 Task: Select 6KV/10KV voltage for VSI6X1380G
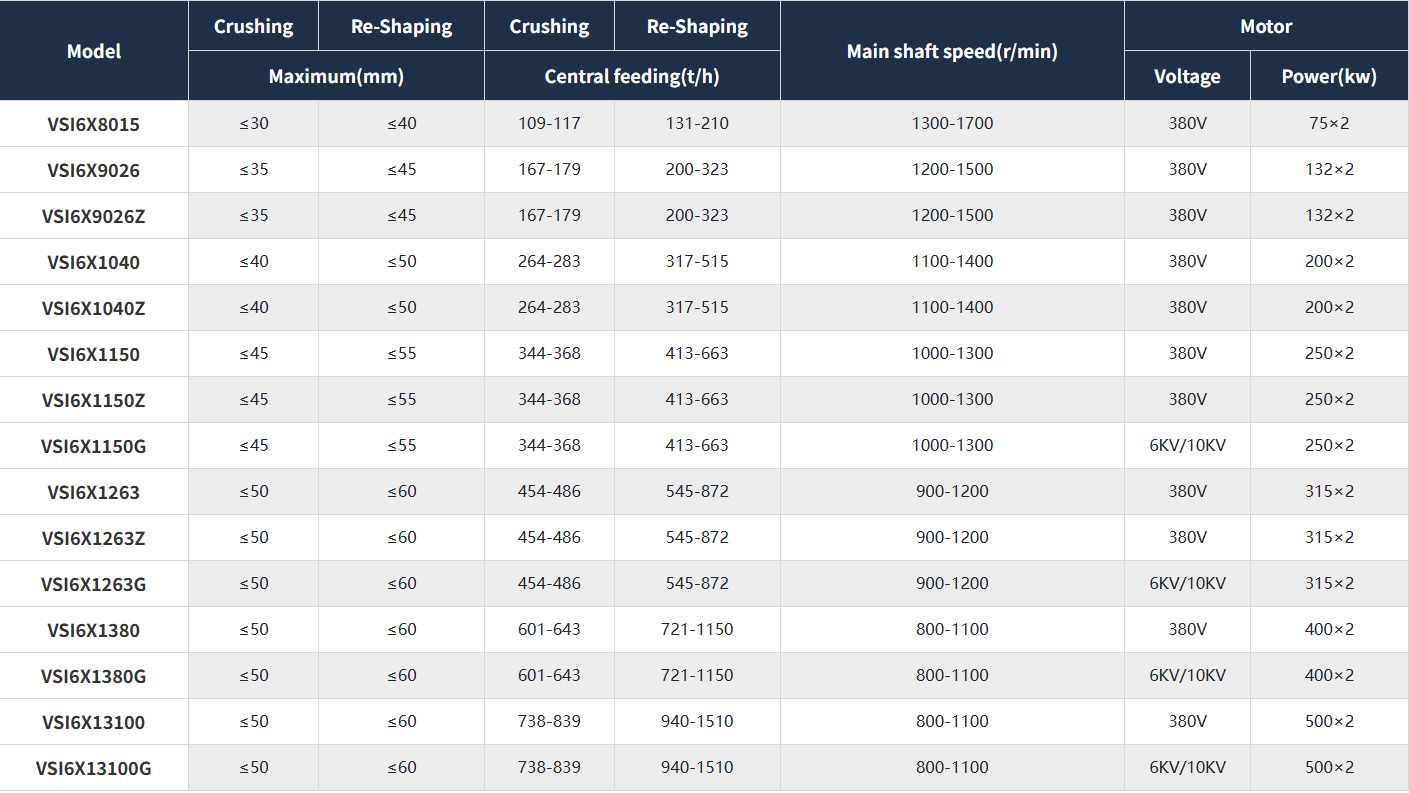[x=1187, y=676]
